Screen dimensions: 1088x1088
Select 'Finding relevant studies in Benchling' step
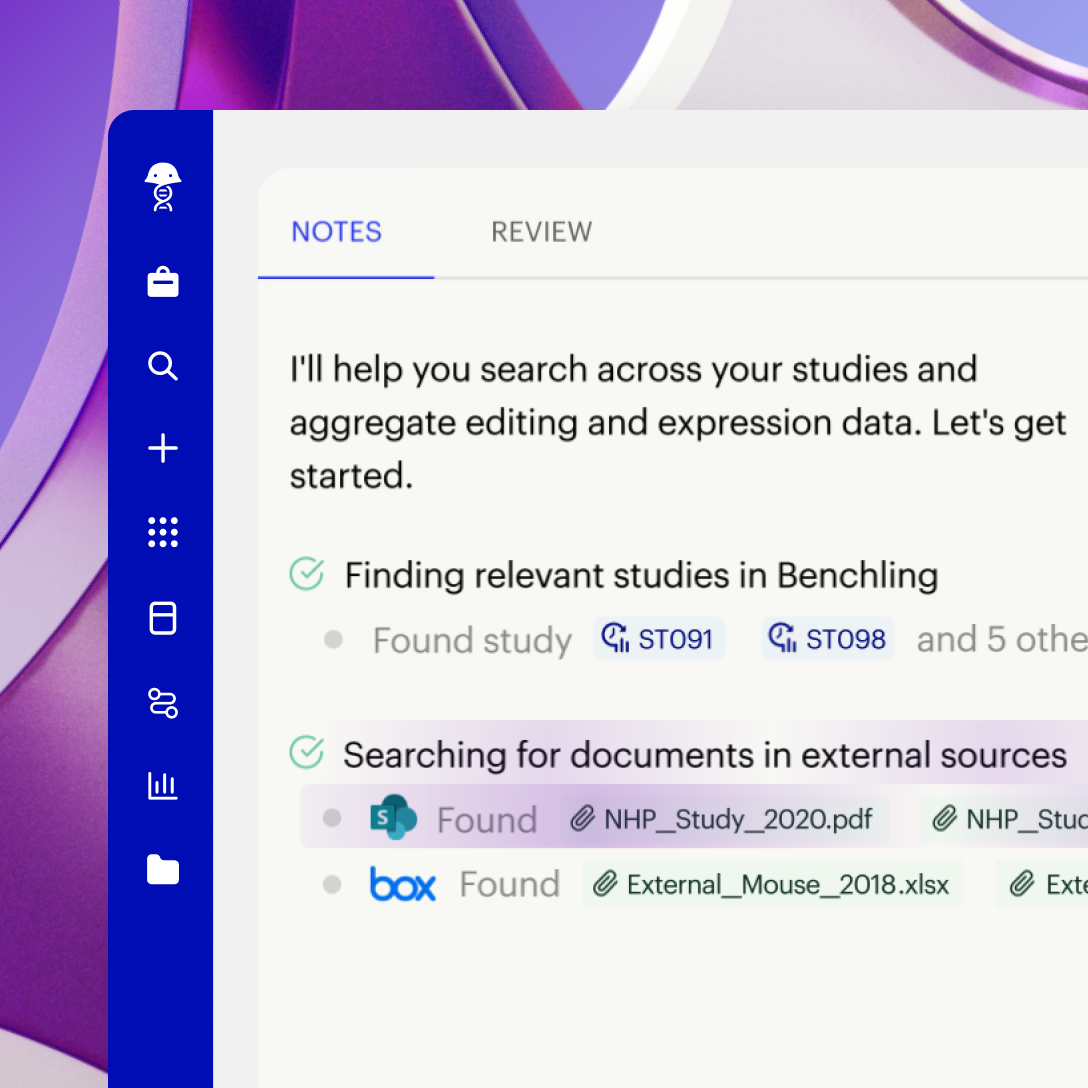tap(641, 575)
